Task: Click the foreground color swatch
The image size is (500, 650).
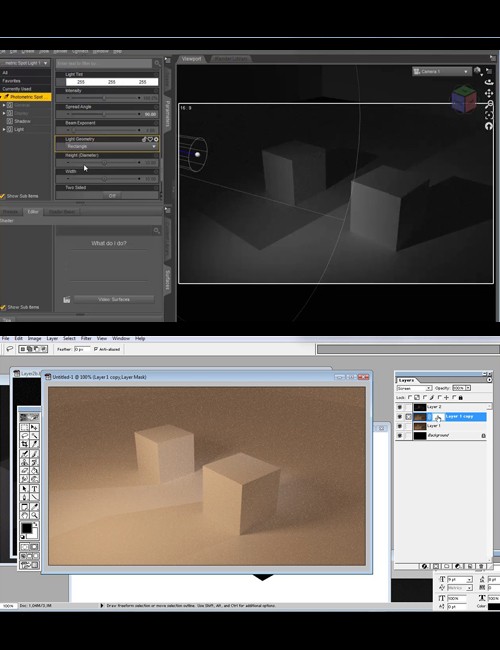Action: pos(27,528)
